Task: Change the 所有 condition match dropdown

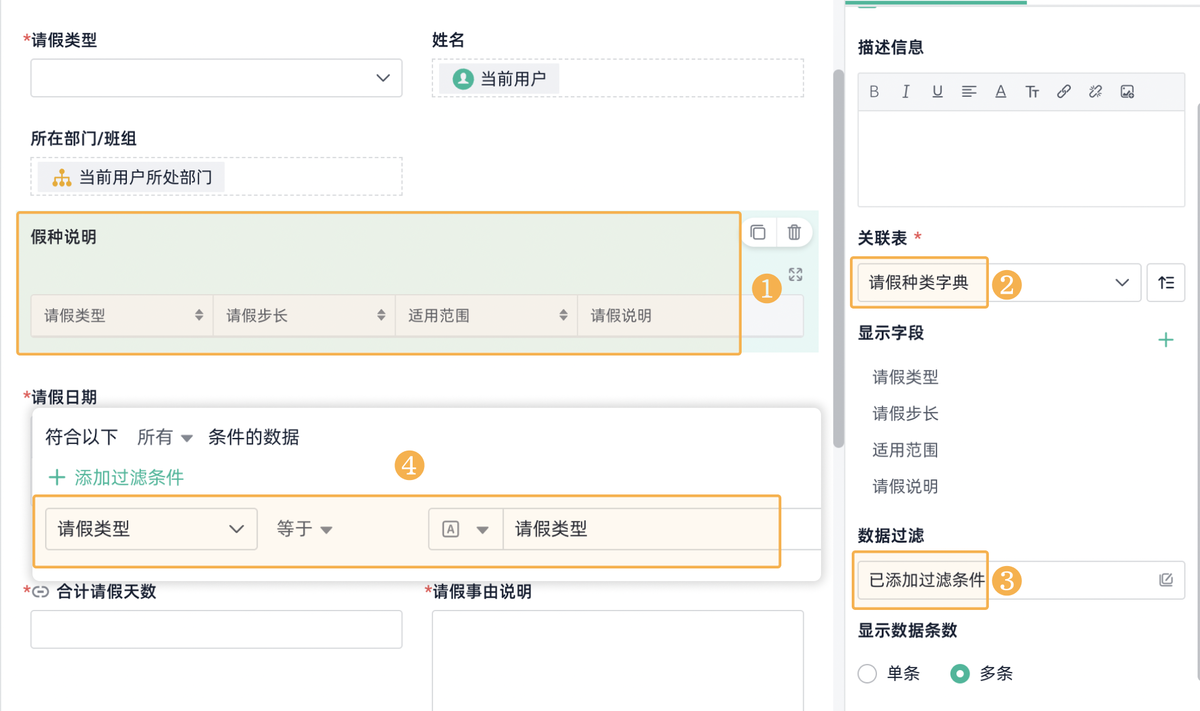Action: tap(164, 438)
